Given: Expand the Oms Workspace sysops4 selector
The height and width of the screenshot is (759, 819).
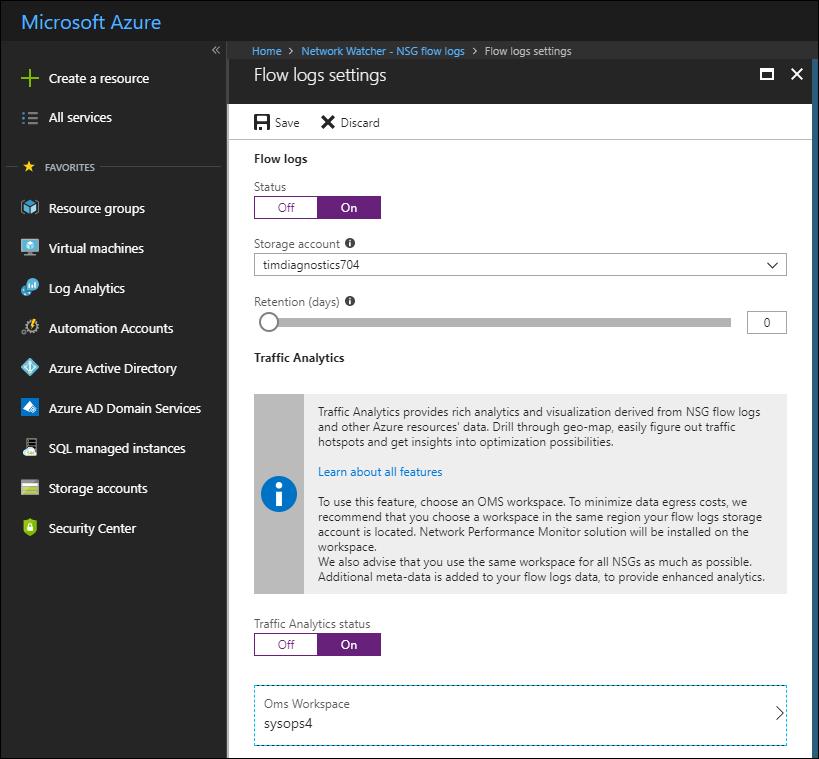Looking at the screenshot, I should [520, 714].
